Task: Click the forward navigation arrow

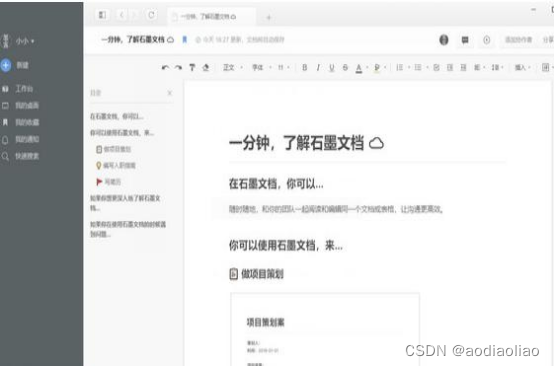Action: pos(134,15)
